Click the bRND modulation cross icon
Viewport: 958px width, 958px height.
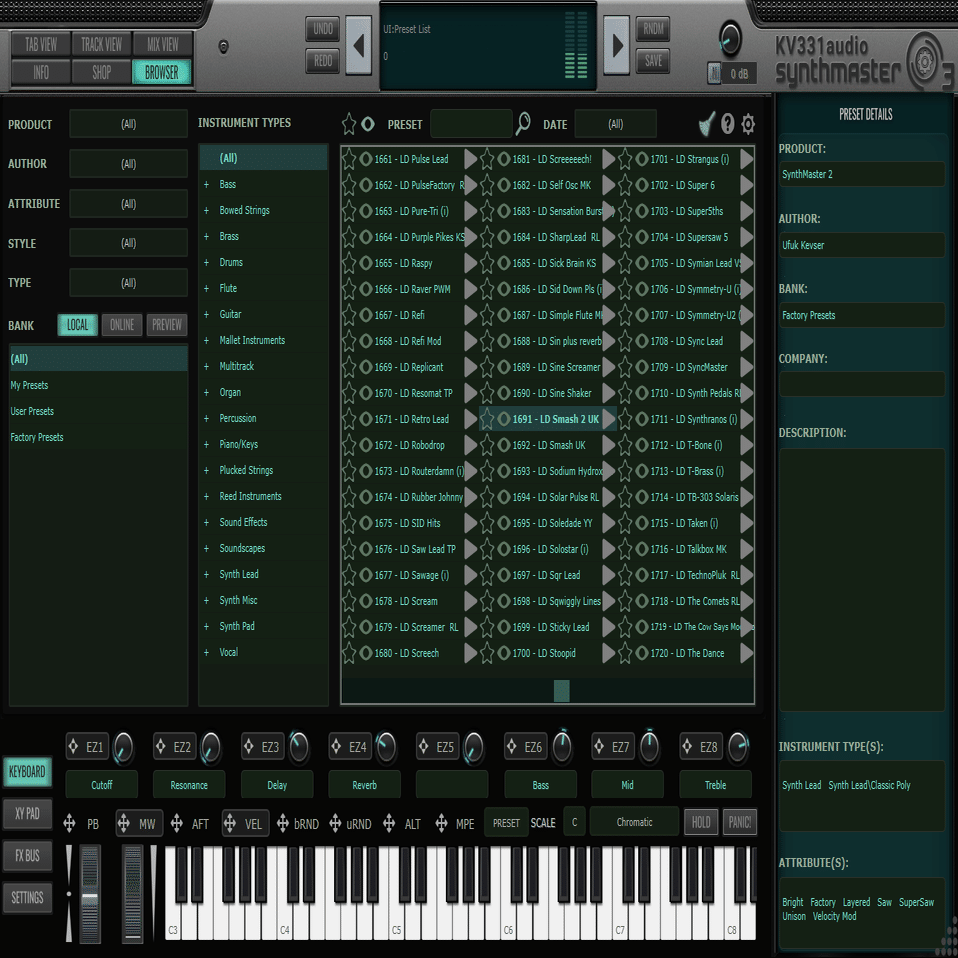pos(283,824)
